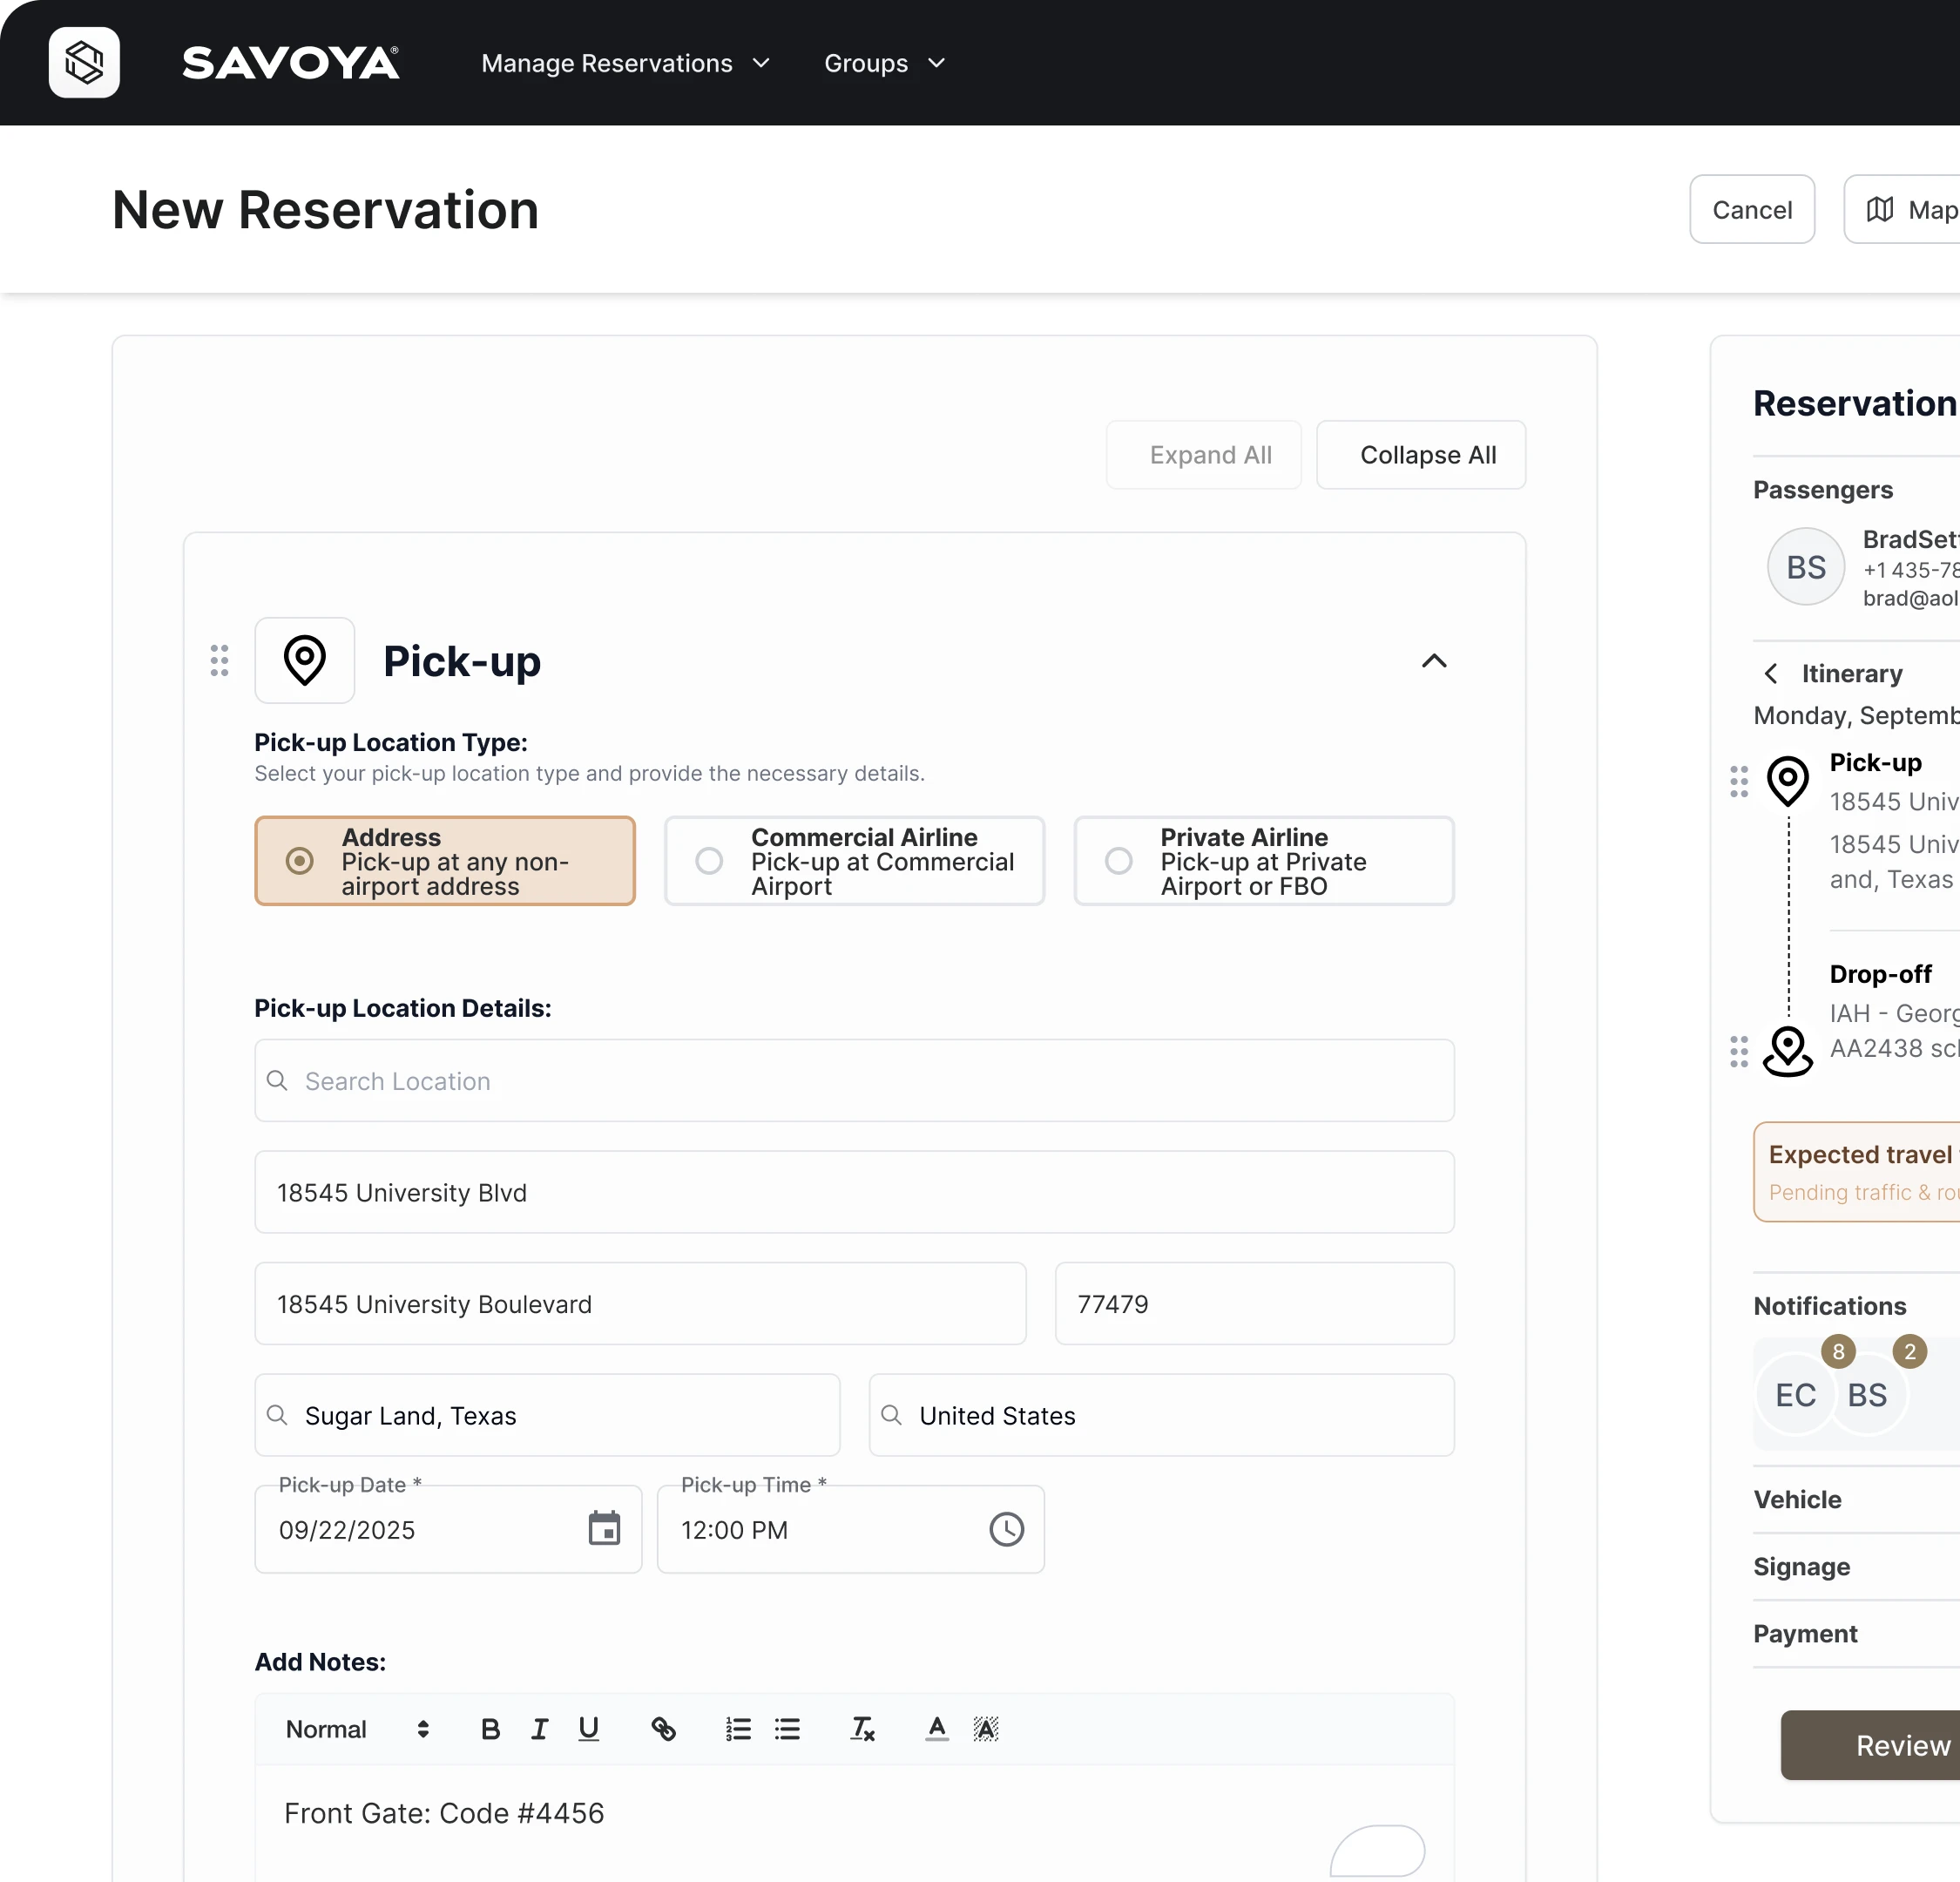Image resolution: width=1960 pixels, height=1882 pixels.
Task: Insert a bulleted list in notes
Action: (787, 1729)
